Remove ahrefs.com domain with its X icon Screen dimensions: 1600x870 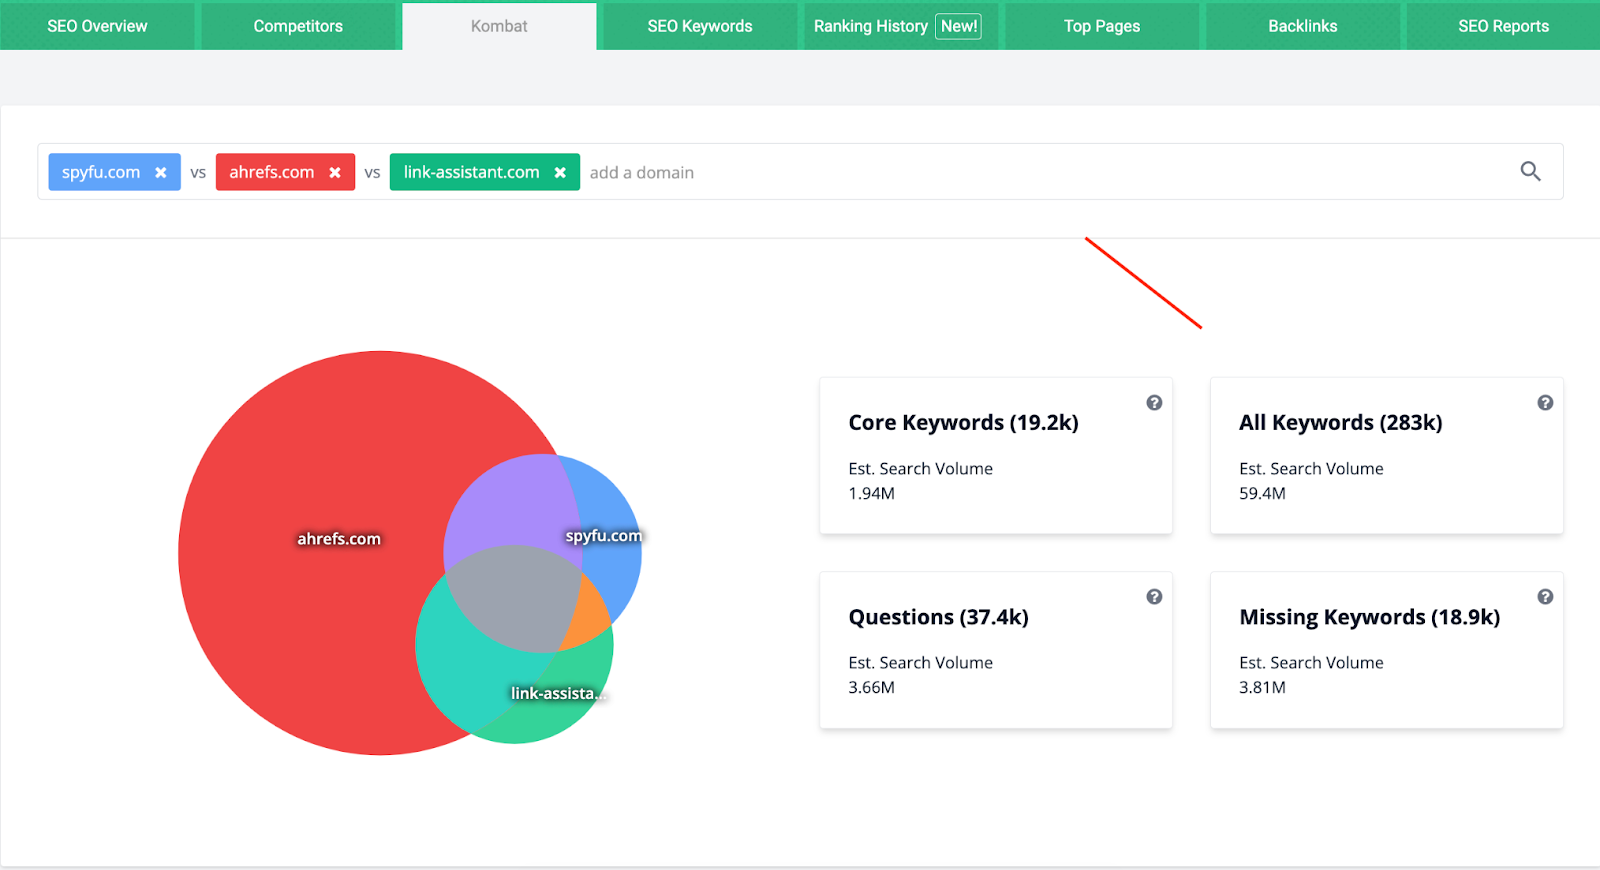point(335,172)
